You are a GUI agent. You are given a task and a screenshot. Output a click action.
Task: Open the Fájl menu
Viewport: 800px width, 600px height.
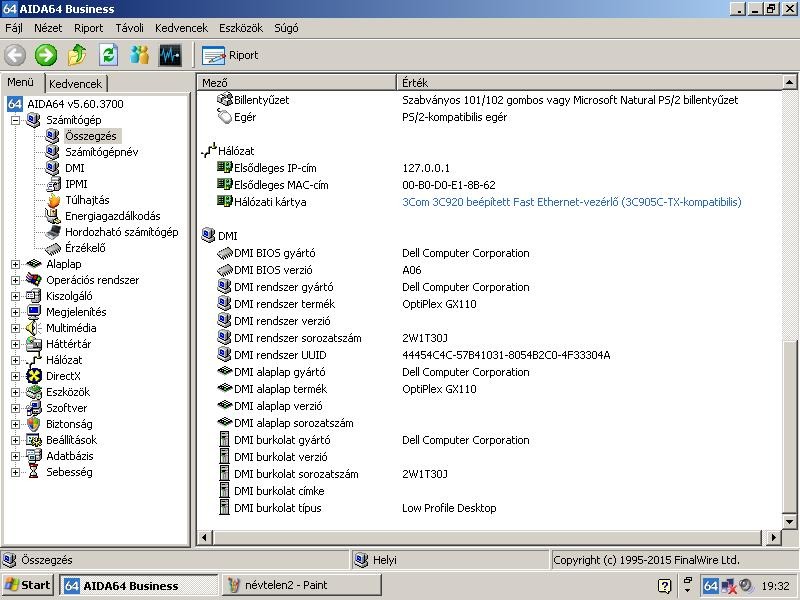14,28
